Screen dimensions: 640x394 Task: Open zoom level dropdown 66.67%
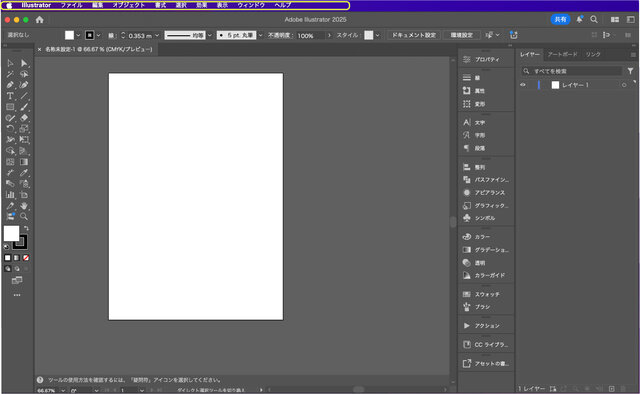(63, 391)
